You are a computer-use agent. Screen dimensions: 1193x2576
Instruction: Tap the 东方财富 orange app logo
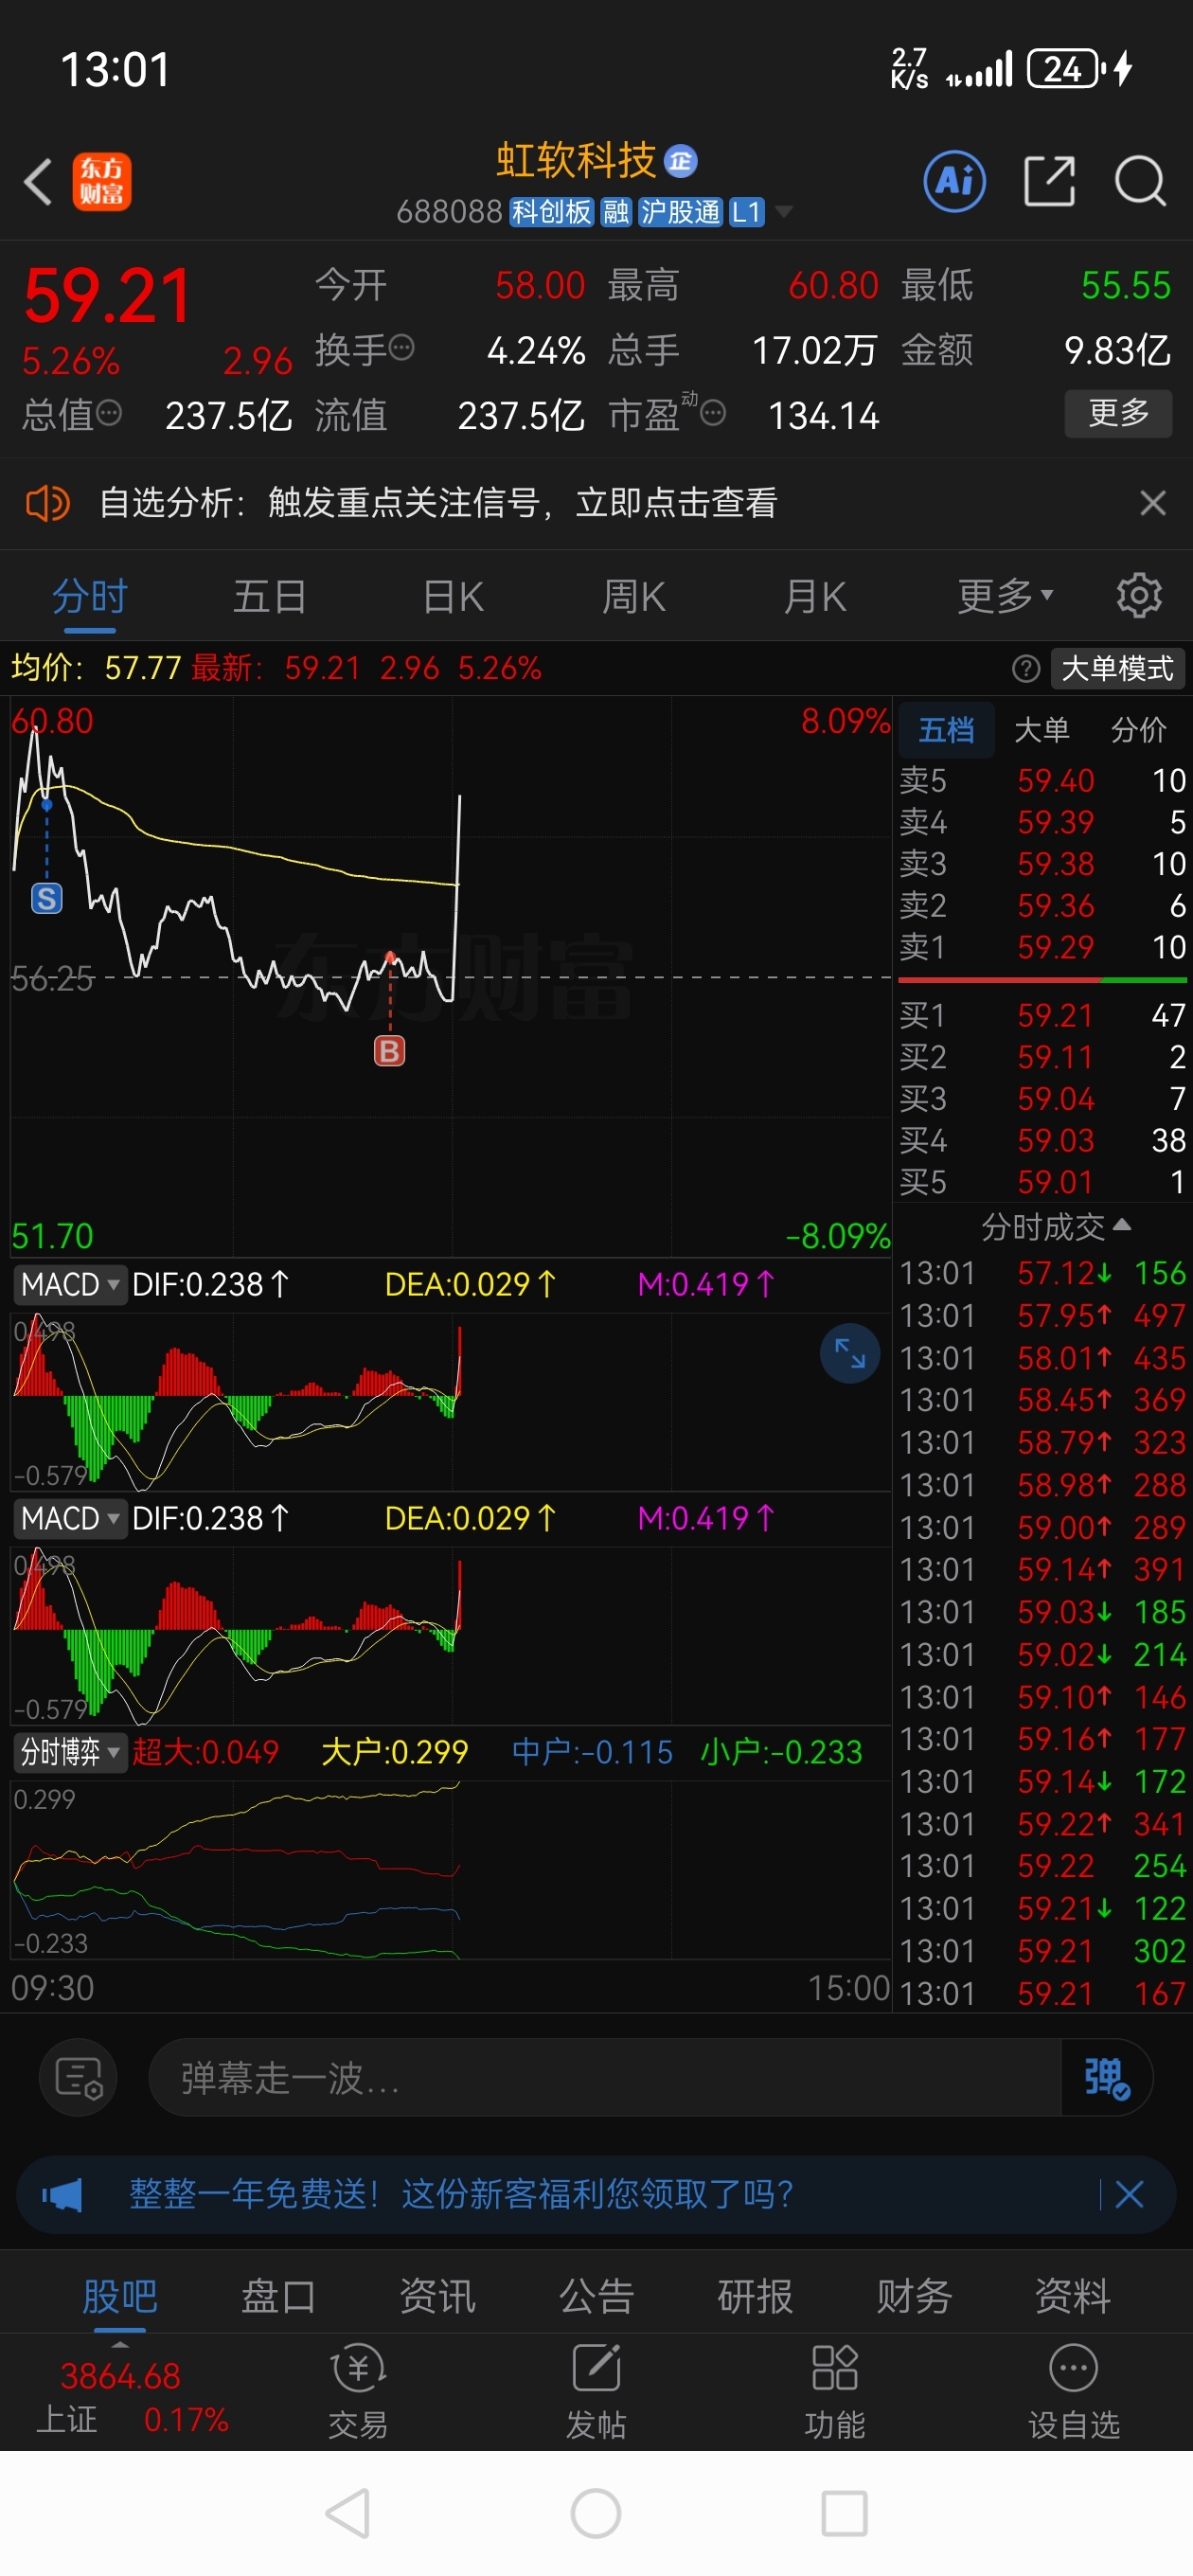coord(102,182)
